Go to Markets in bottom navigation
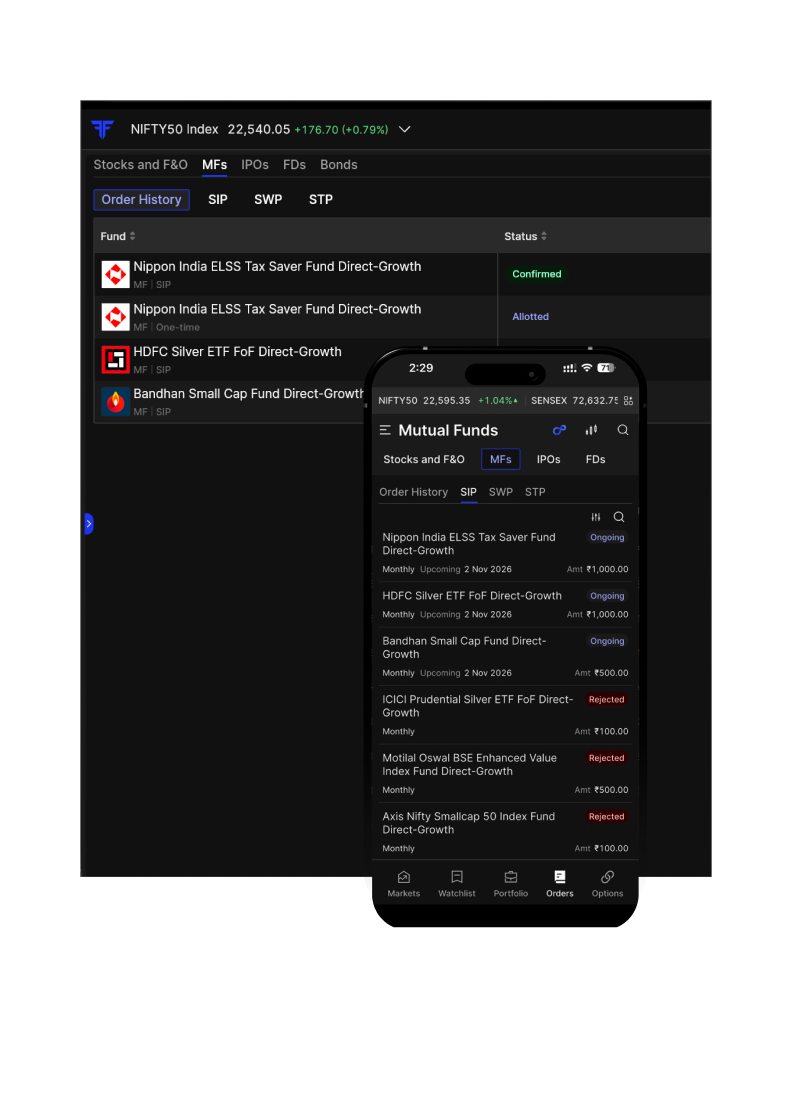The width and height of the screenshot is (792, 1120). (403, 884)
